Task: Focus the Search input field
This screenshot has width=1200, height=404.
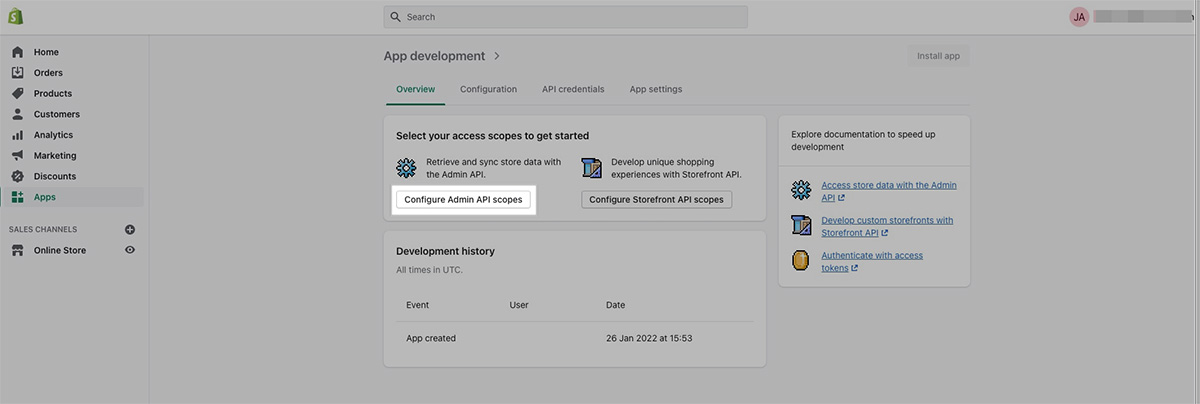Action: (565, 17)
